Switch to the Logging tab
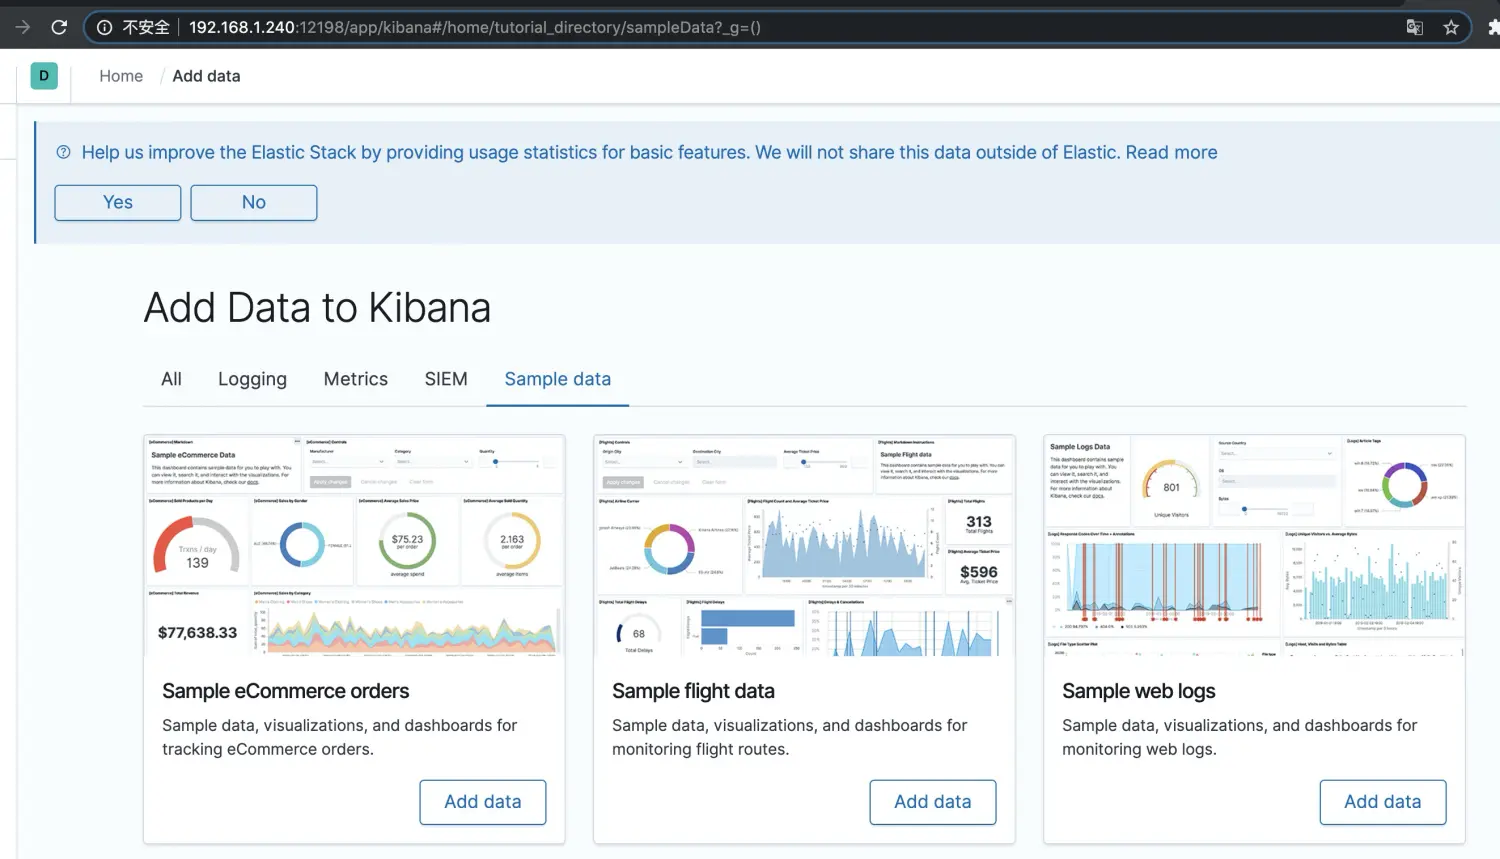Screen dimensions: 1500x859 coord(252,379)
